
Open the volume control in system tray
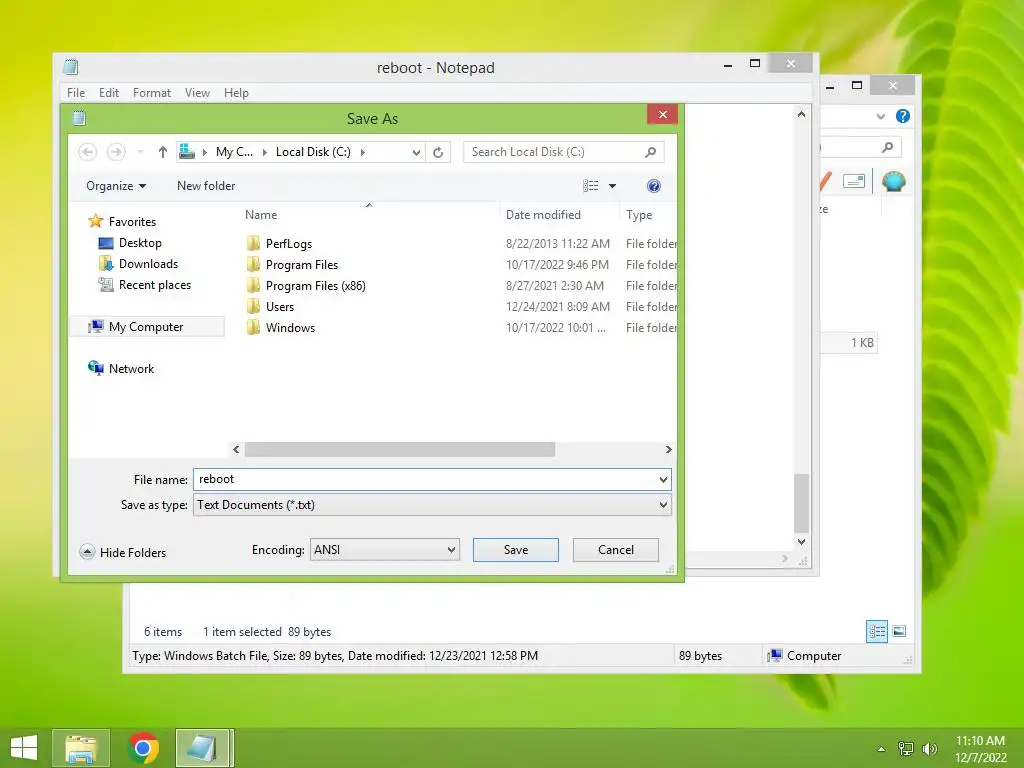click(929, 748)
